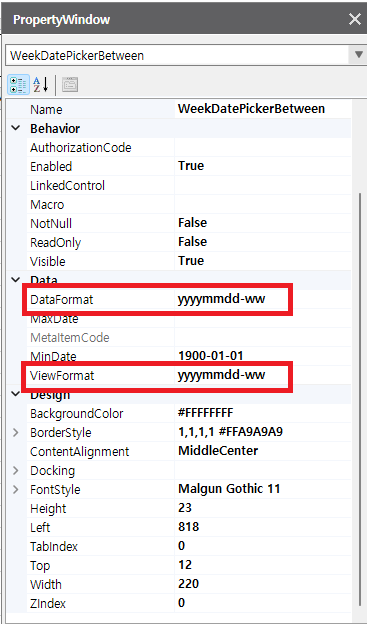Collapse the Data category
Viewport: 367px width, 624px height.
(x=16, y=280)
